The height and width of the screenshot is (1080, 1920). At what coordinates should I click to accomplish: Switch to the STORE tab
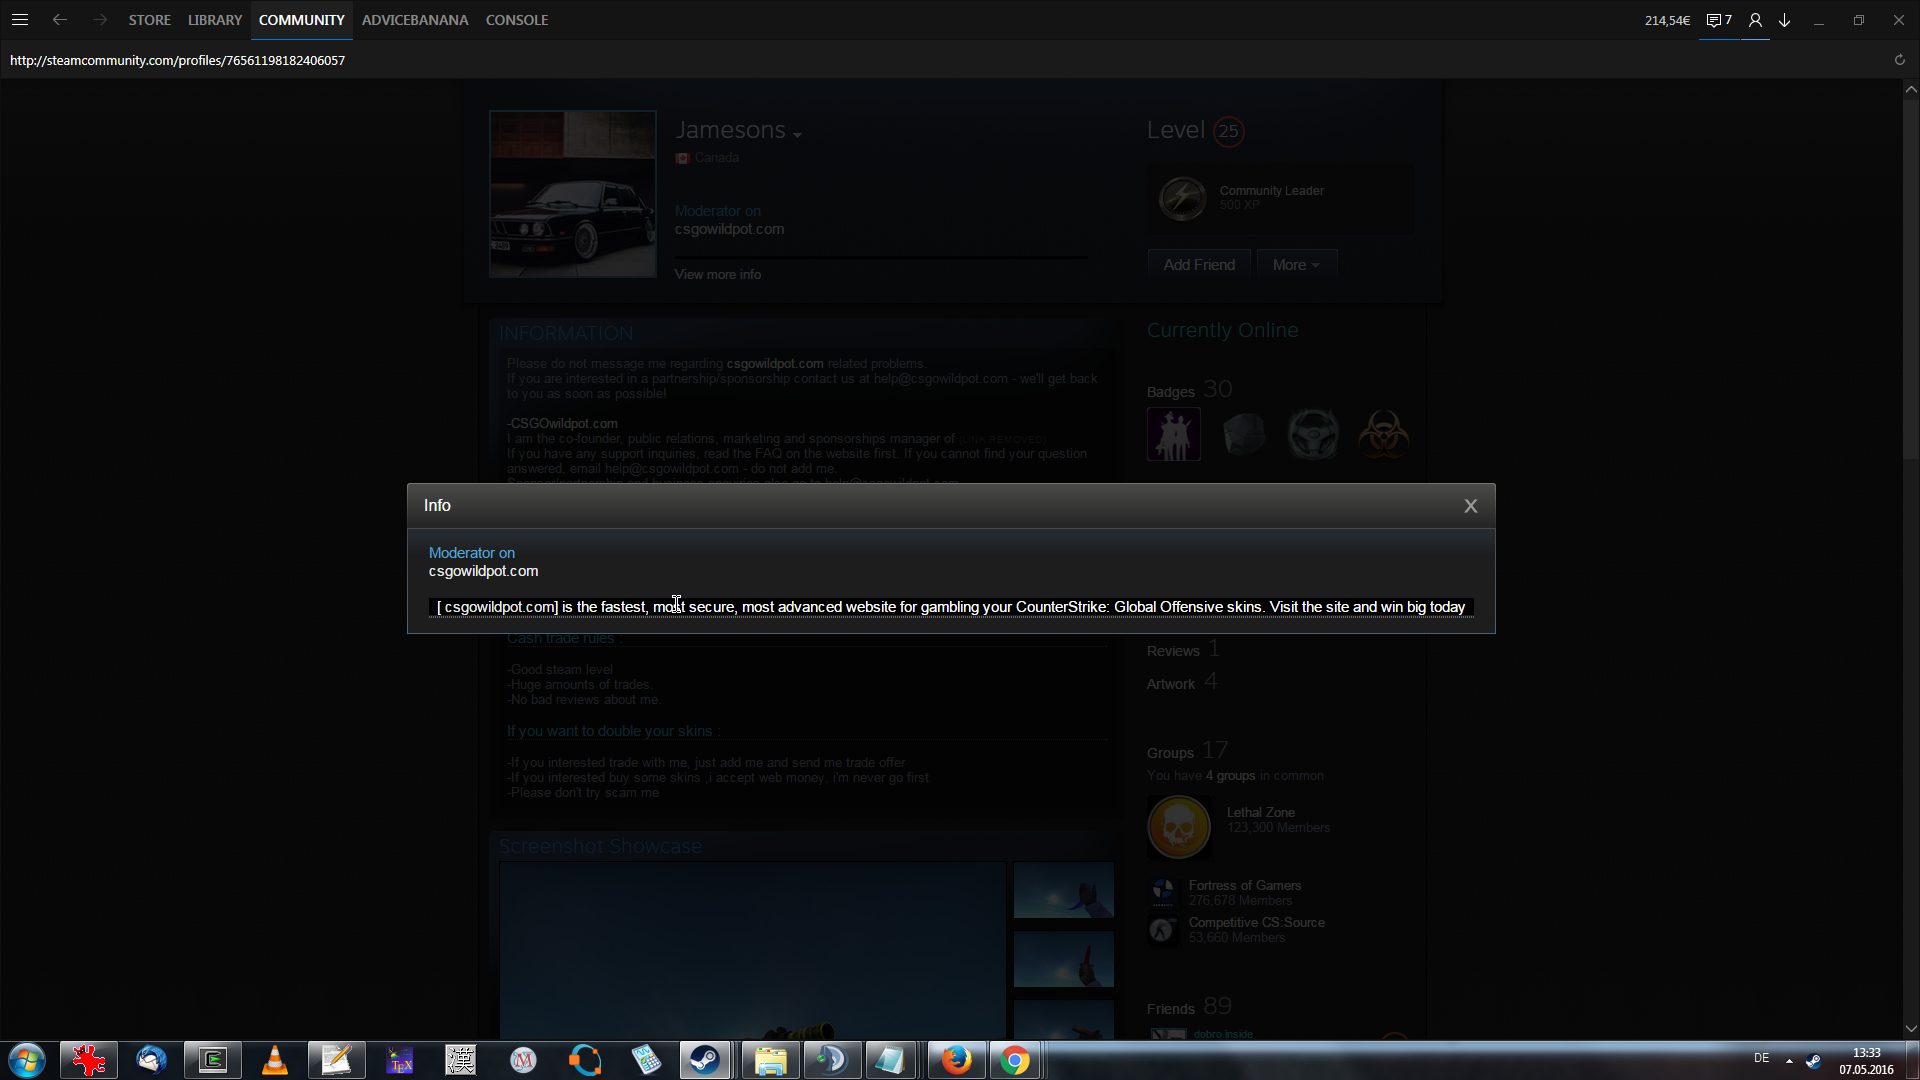(x=149, y=20)
